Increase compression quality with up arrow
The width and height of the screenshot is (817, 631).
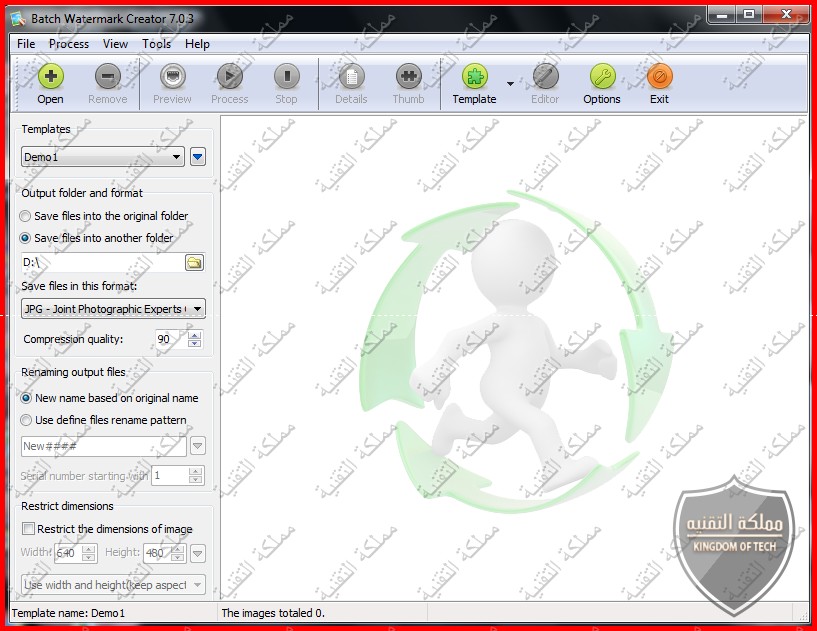click(x=195, y=335)
